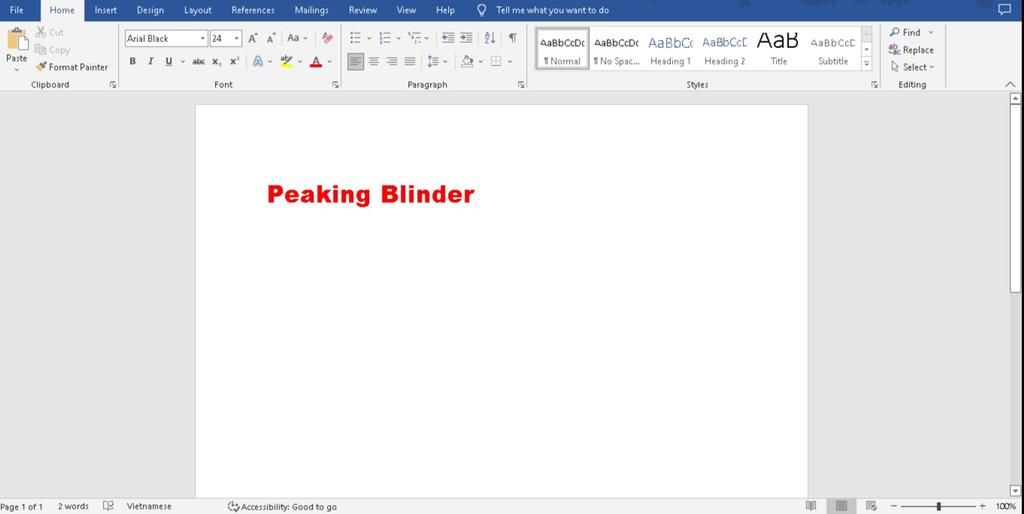Click Accessibility: Good to go status
This screenshot has height=514, width=1024.
[282, 506]
